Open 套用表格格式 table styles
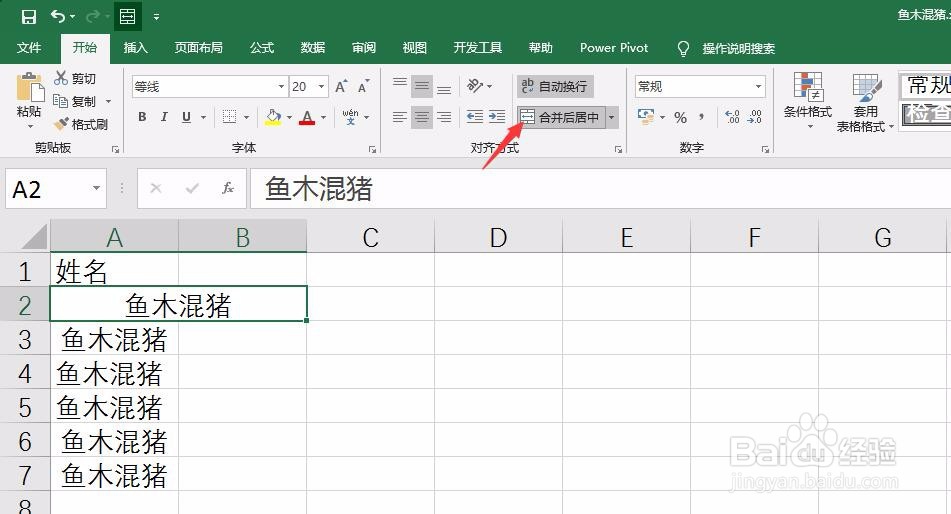 (x=865, y=103)
